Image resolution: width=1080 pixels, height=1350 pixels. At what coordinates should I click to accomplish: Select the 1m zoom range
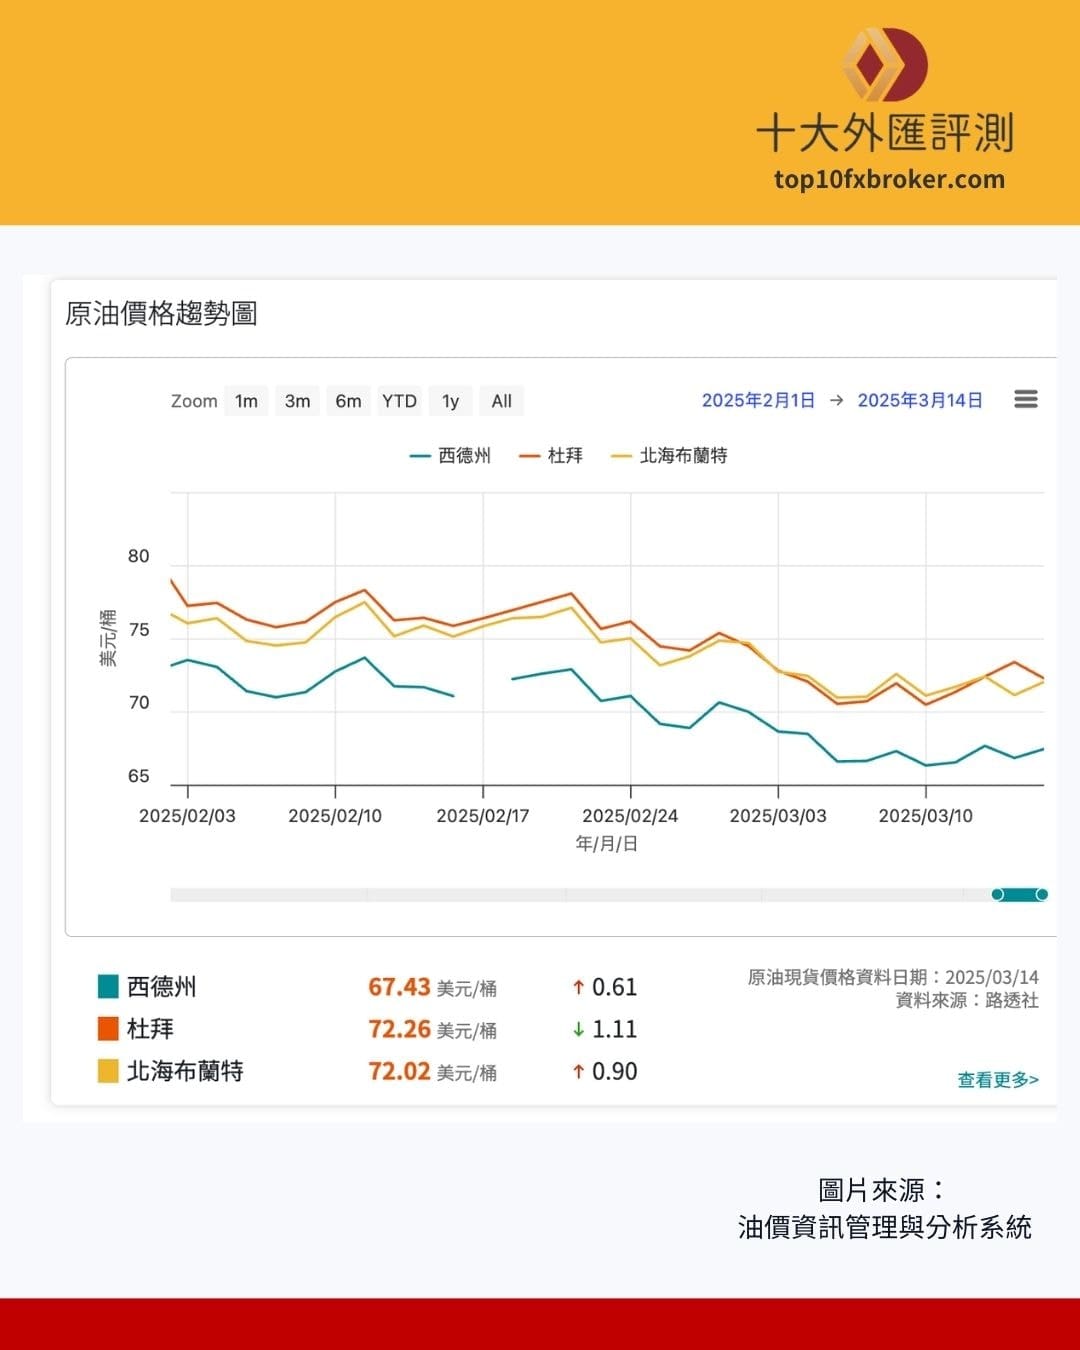point(245,400)
